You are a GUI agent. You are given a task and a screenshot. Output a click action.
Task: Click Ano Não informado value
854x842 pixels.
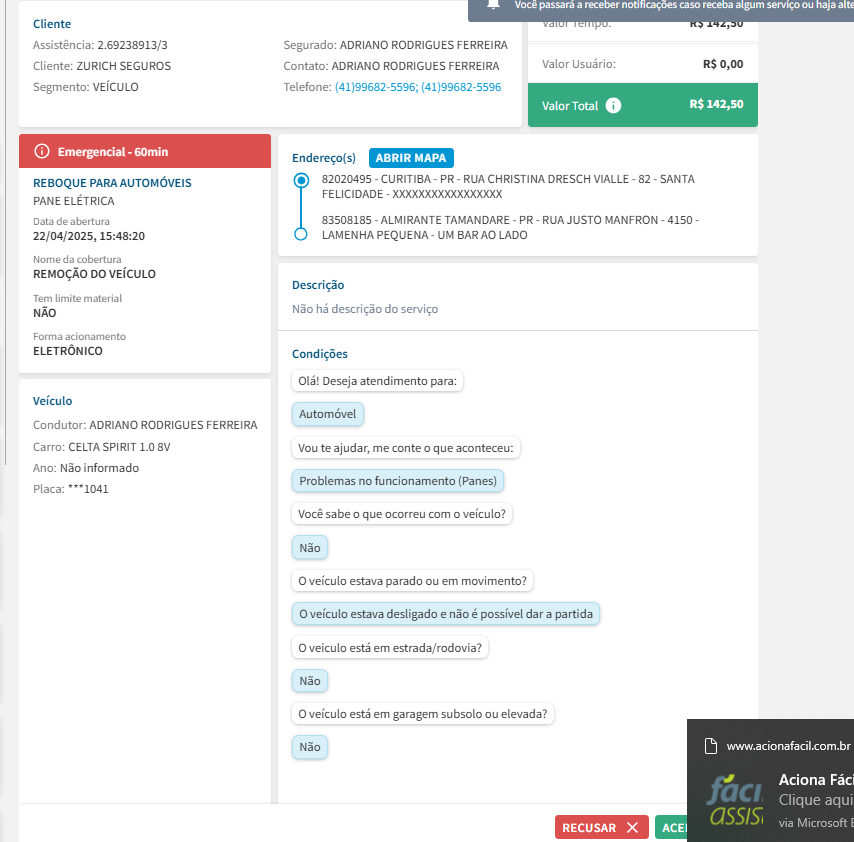pyautogui.click(x=99, y=468)
